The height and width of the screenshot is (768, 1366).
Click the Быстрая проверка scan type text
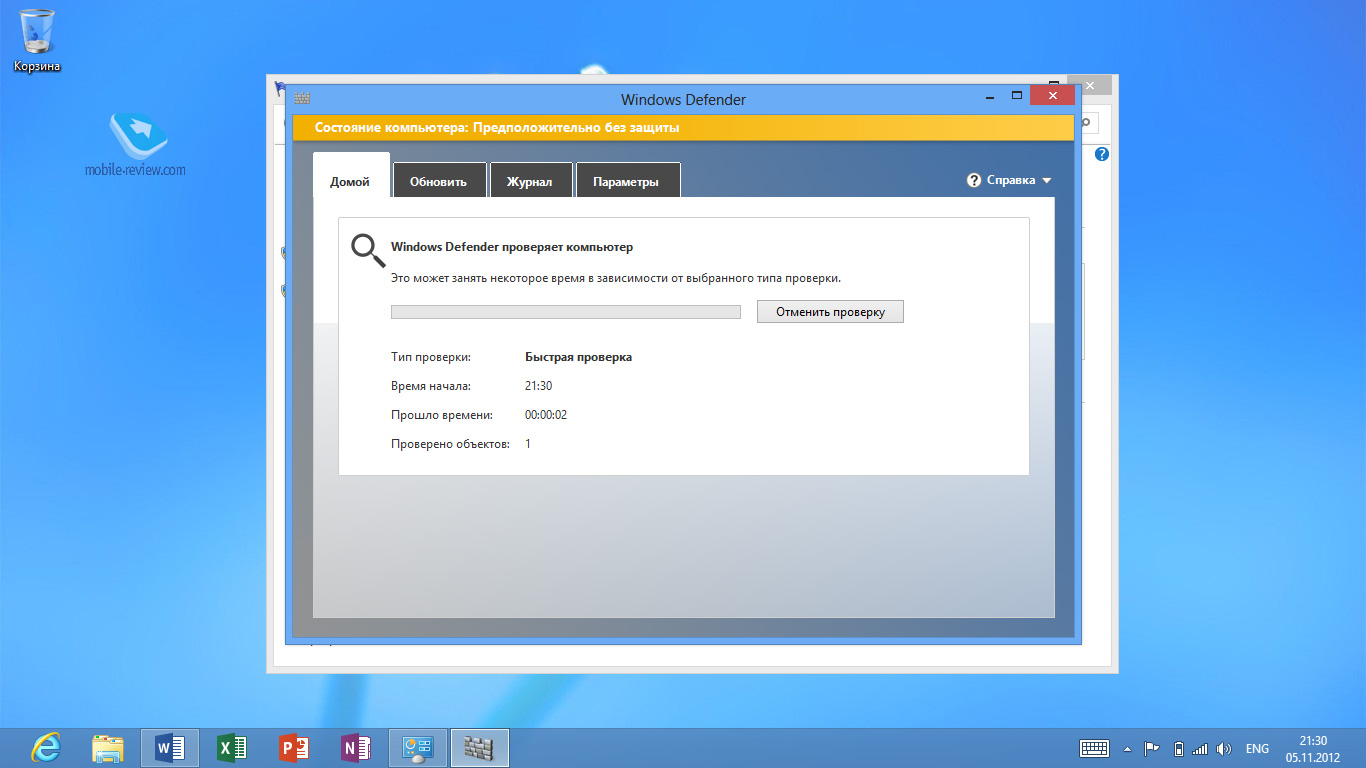(578, 356)
